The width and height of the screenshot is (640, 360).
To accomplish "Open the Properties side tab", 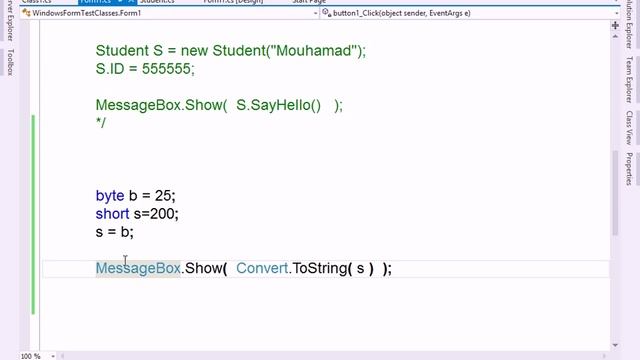I will pyautogui.click(x=629, y=169).
